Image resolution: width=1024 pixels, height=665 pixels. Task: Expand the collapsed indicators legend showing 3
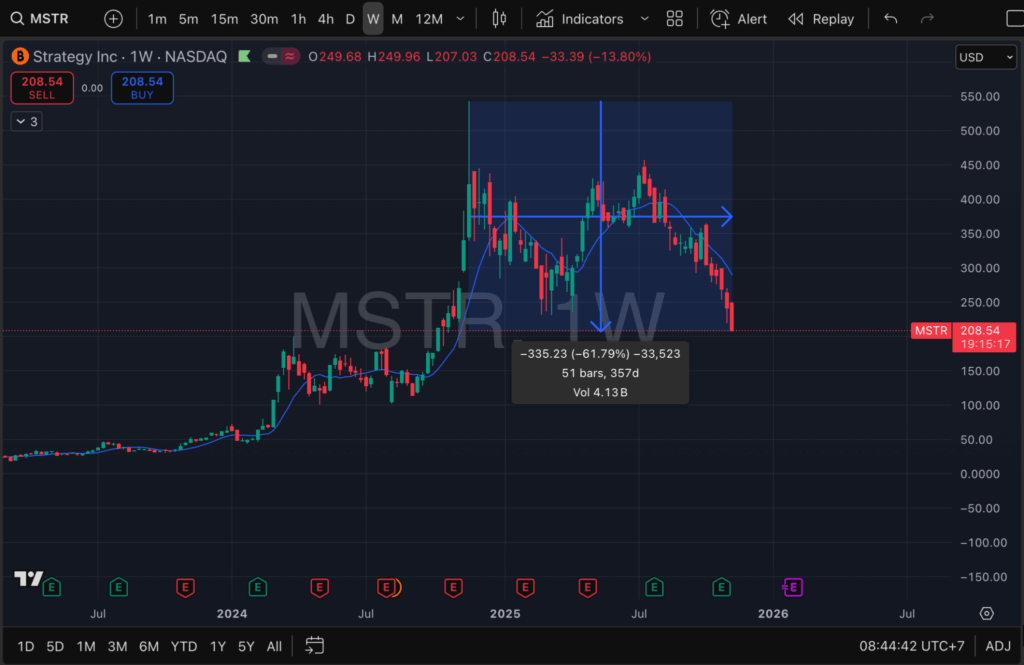pyautogui.click(x=25, y=121)
